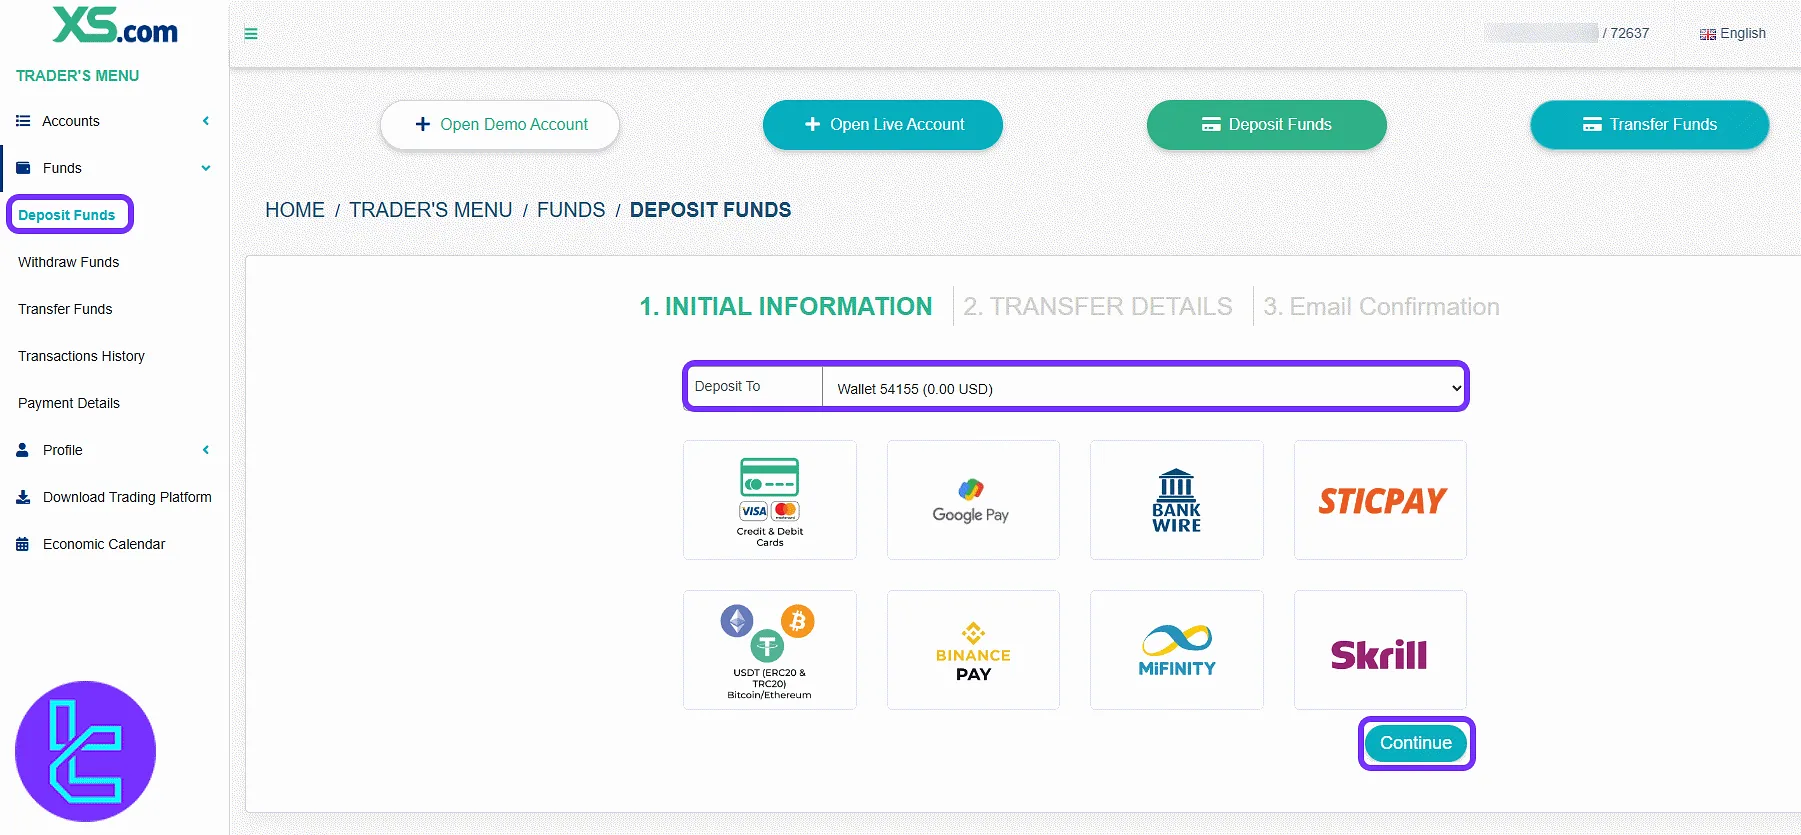Collapse the Funds menu chevron

pos(206,168)
